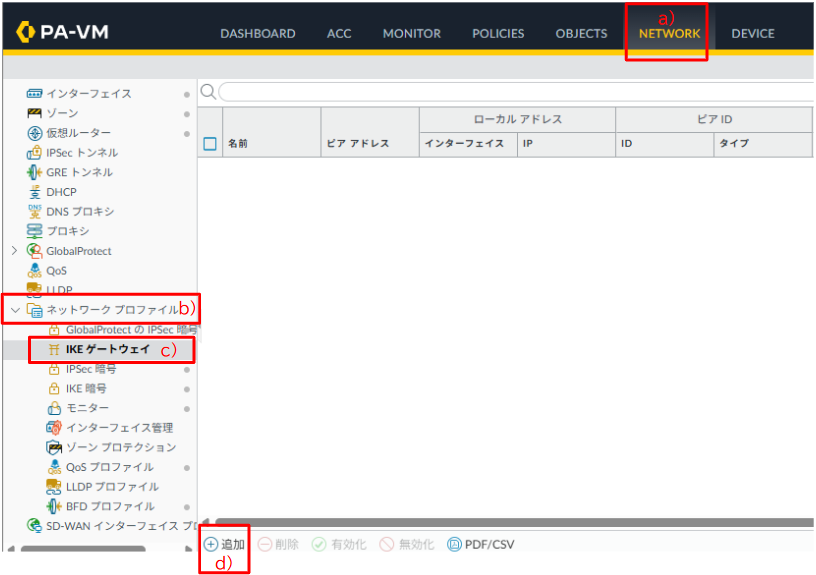816x575 pixels.
Task: Select the NETWORK tab
Action: (x=669, y=34)
